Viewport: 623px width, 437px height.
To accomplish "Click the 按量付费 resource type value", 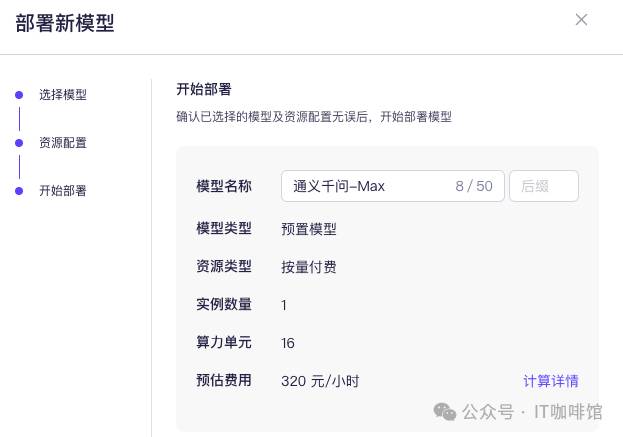I will (309, 267).
